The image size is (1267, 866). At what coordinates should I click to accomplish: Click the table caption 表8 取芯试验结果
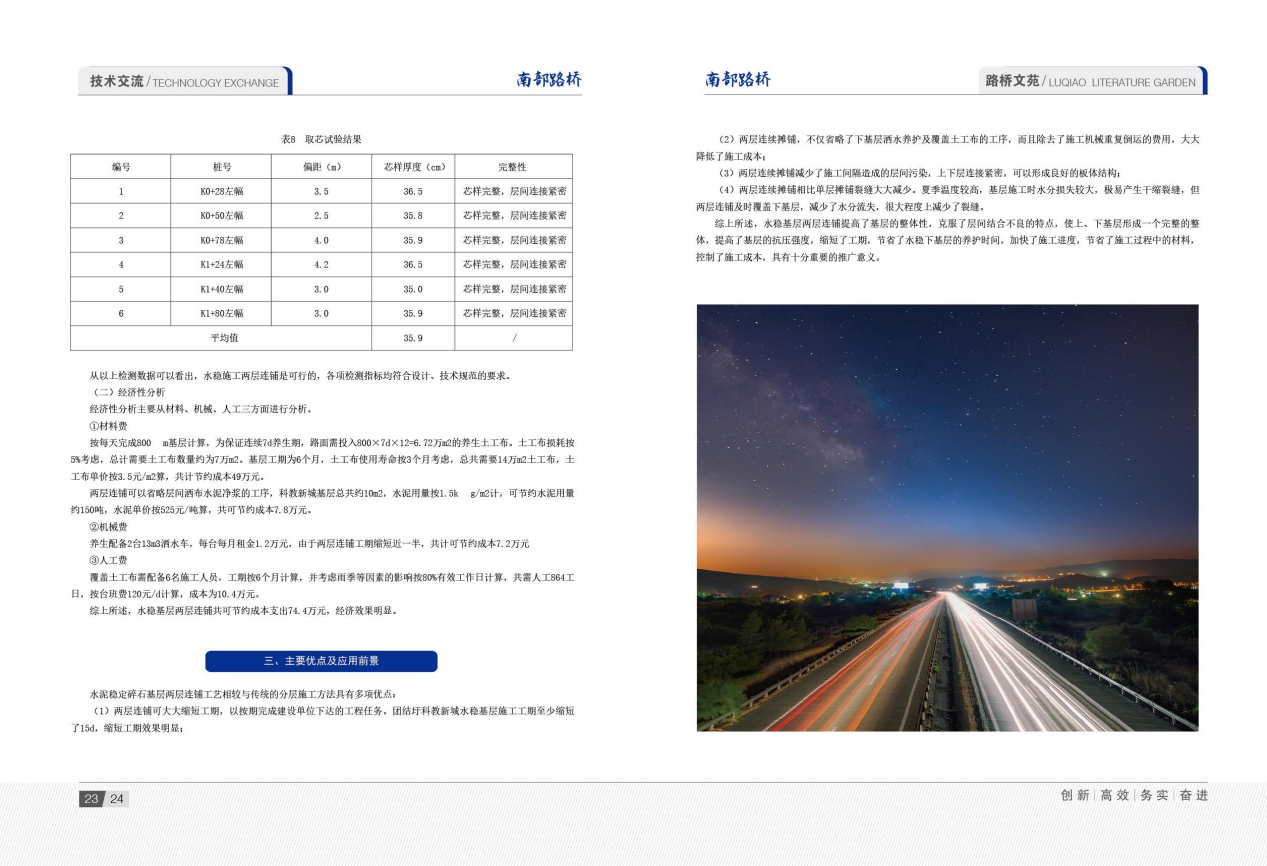(321, 138)
